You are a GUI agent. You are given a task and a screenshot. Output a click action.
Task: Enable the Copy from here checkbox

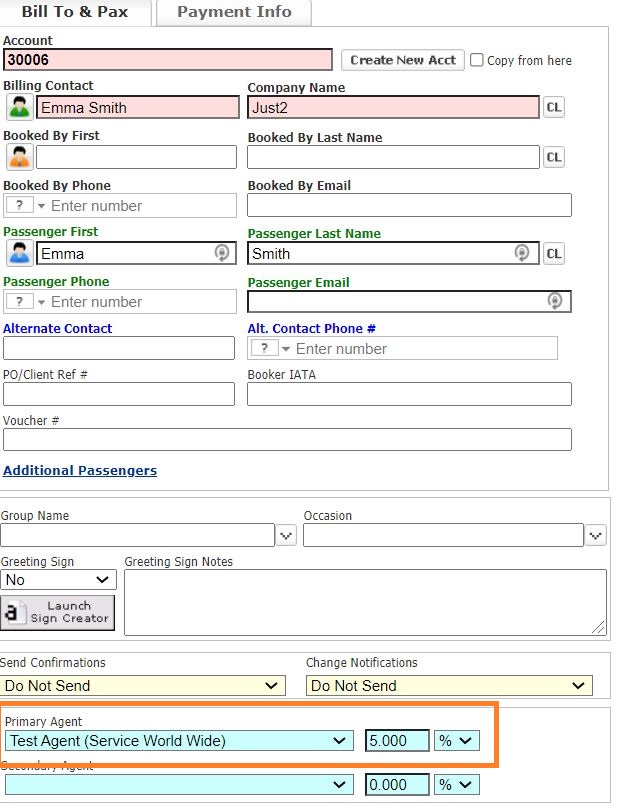pyautogui.click(x=477, y=60)
